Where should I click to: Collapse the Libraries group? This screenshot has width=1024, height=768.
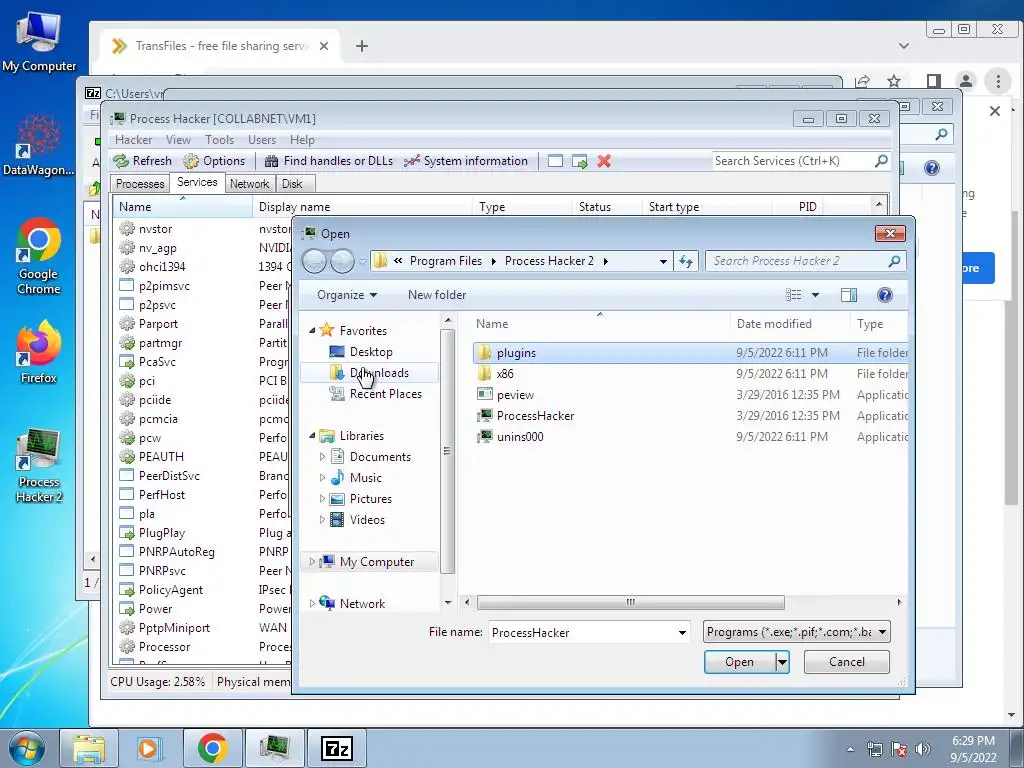pos(312,436)
